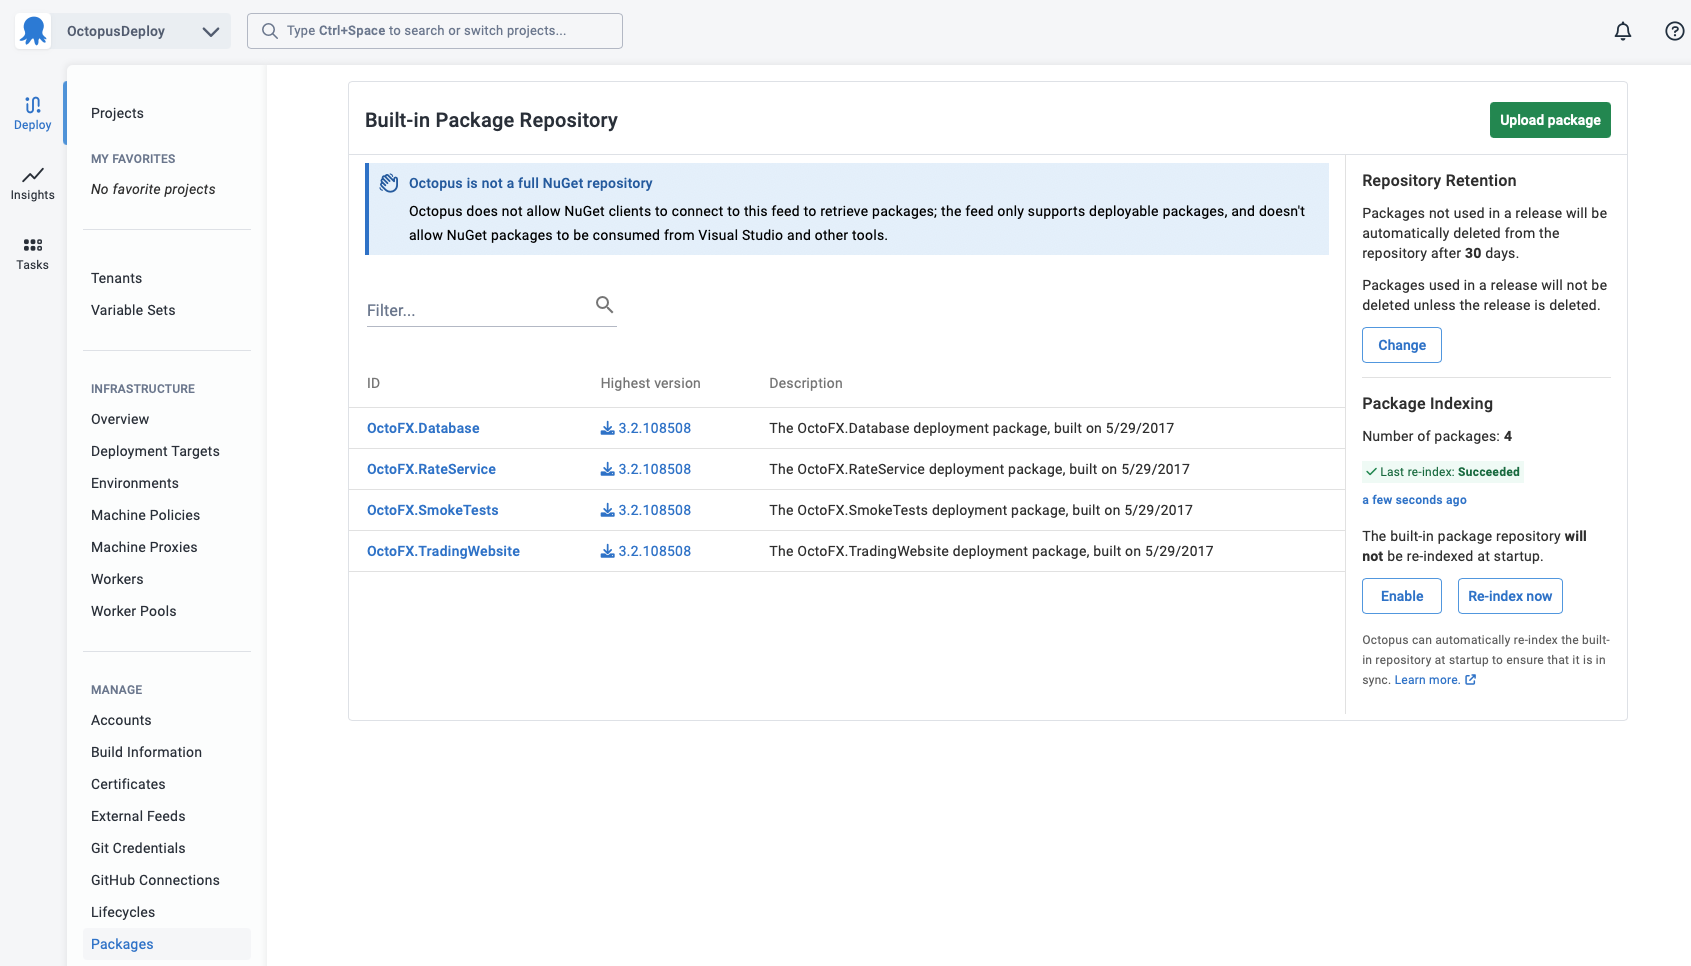Click the Upload package button
This screenshot has height=966, width=1691.
click(x=1550, y=120)
